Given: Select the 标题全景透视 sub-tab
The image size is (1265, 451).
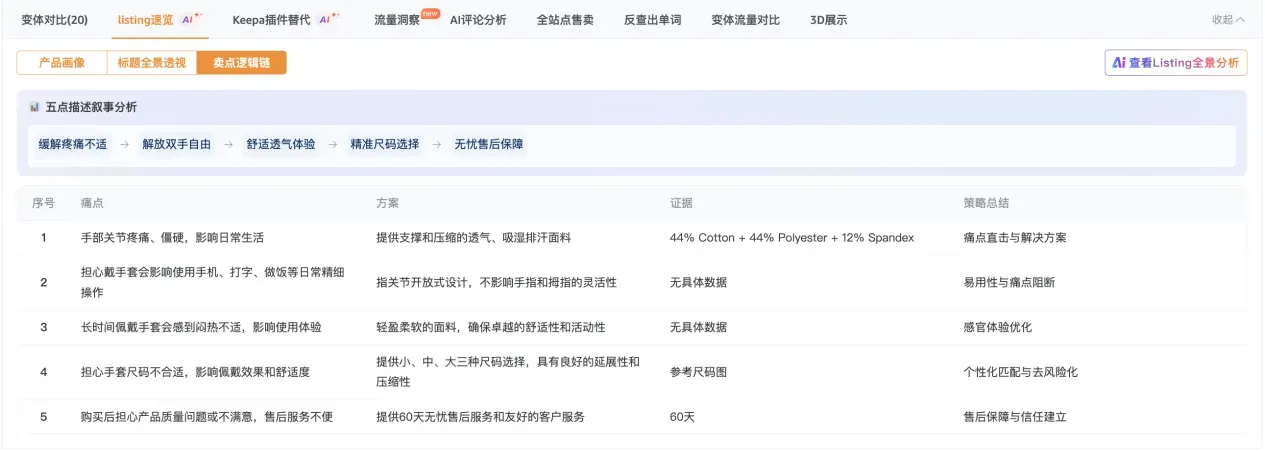Looking at the screenshot, I should click(151, 63).
